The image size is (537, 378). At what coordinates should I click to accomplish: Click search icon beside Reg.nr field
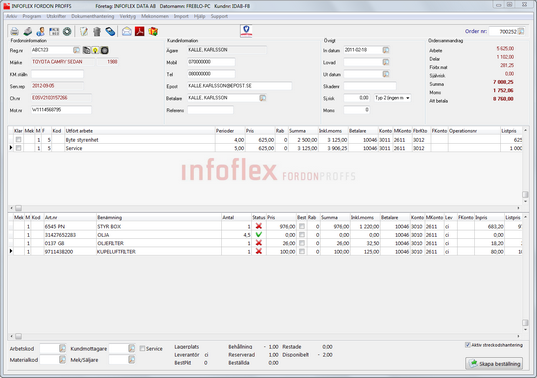(76, 50)
